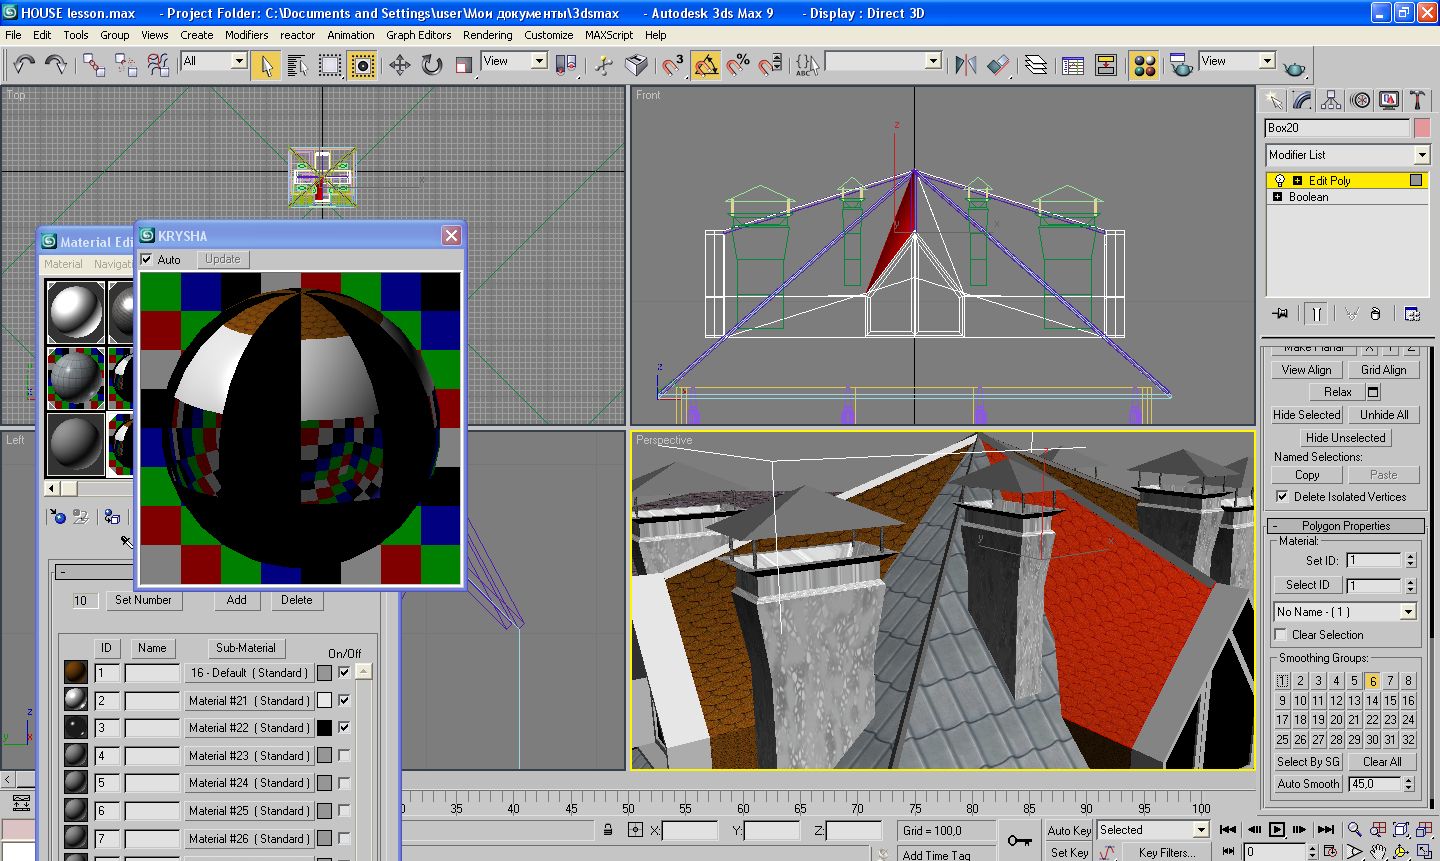This screenshot has height=861, width=1440.
Task: Open the Rendering menu
Action: click(x=487, y=35)
